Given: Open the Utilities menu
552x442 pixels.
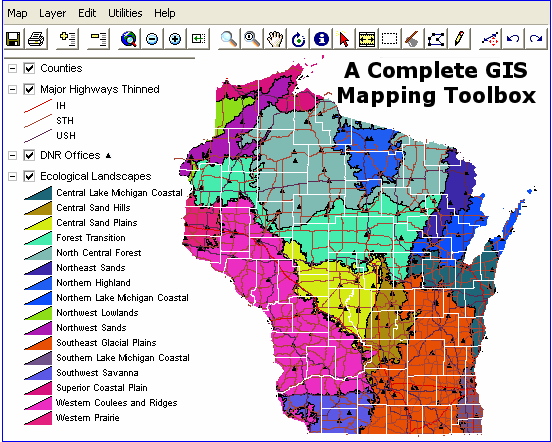Looking at the screenshot, I should point(125,13).
